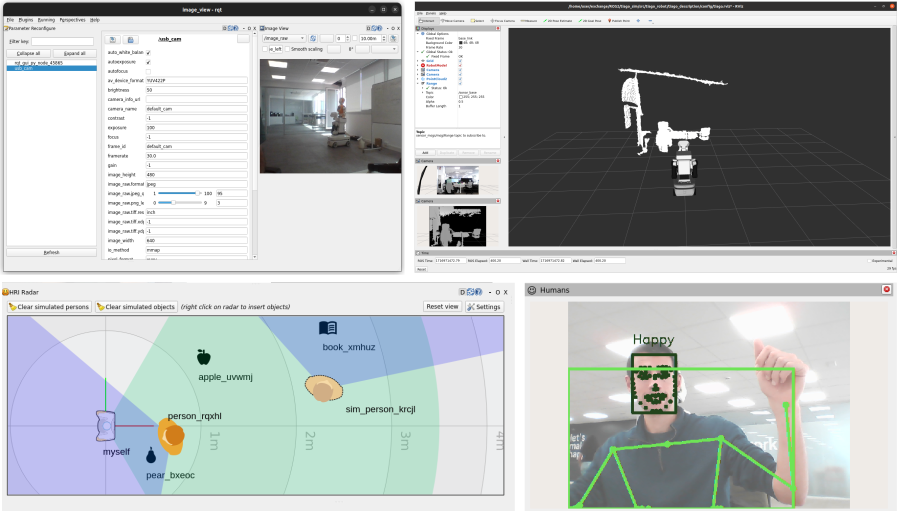The image size is (897, 511).
Task: Select the pear_bxeoc icon on the radar
Action: click(x=151, y=456)
